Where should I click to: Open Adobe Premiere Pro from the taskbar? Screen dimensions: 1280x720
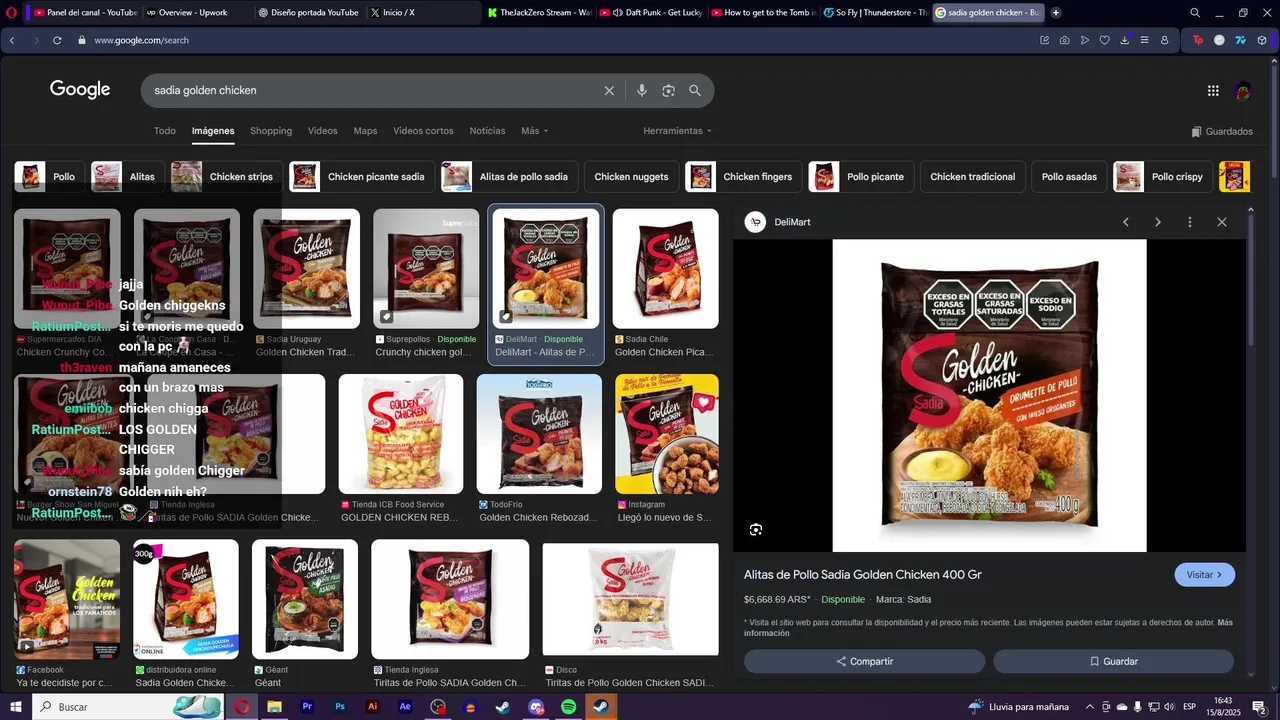point(307,707)
